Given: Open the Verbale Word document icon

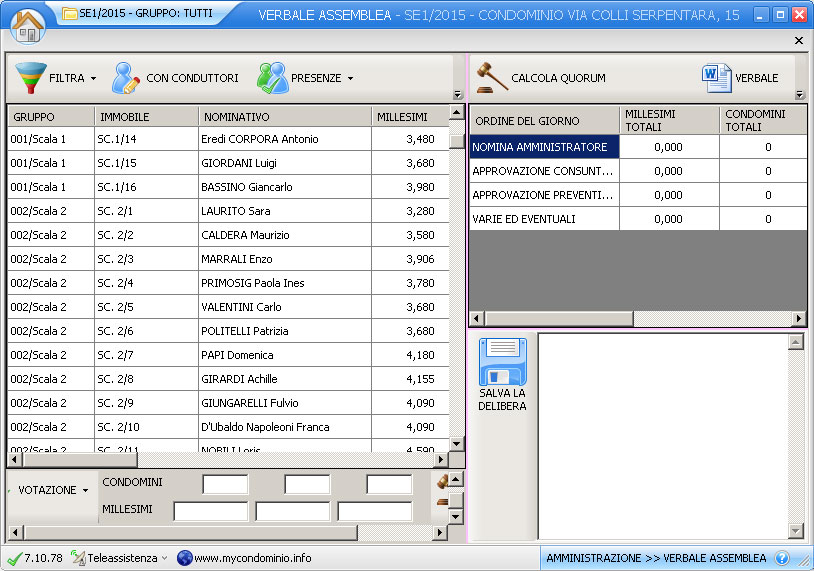Looking at the screenshot, I should pos(716,77).
